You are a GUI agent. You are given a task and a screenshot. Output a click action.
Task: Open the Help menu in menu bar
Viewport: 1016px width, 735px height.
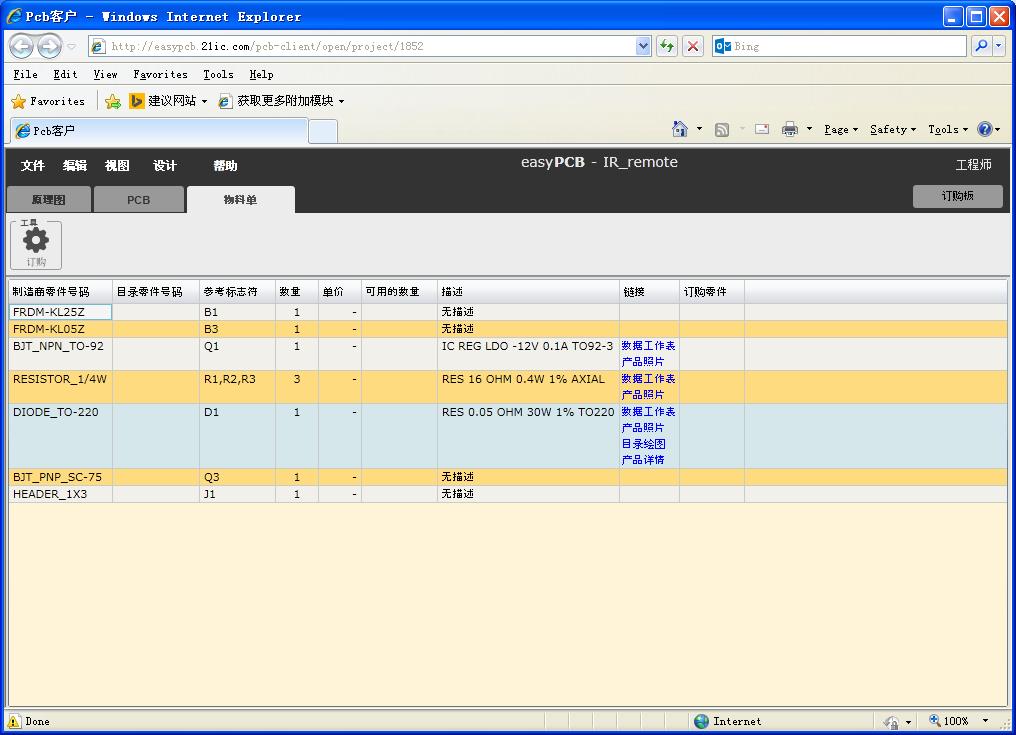coord(262,75)
